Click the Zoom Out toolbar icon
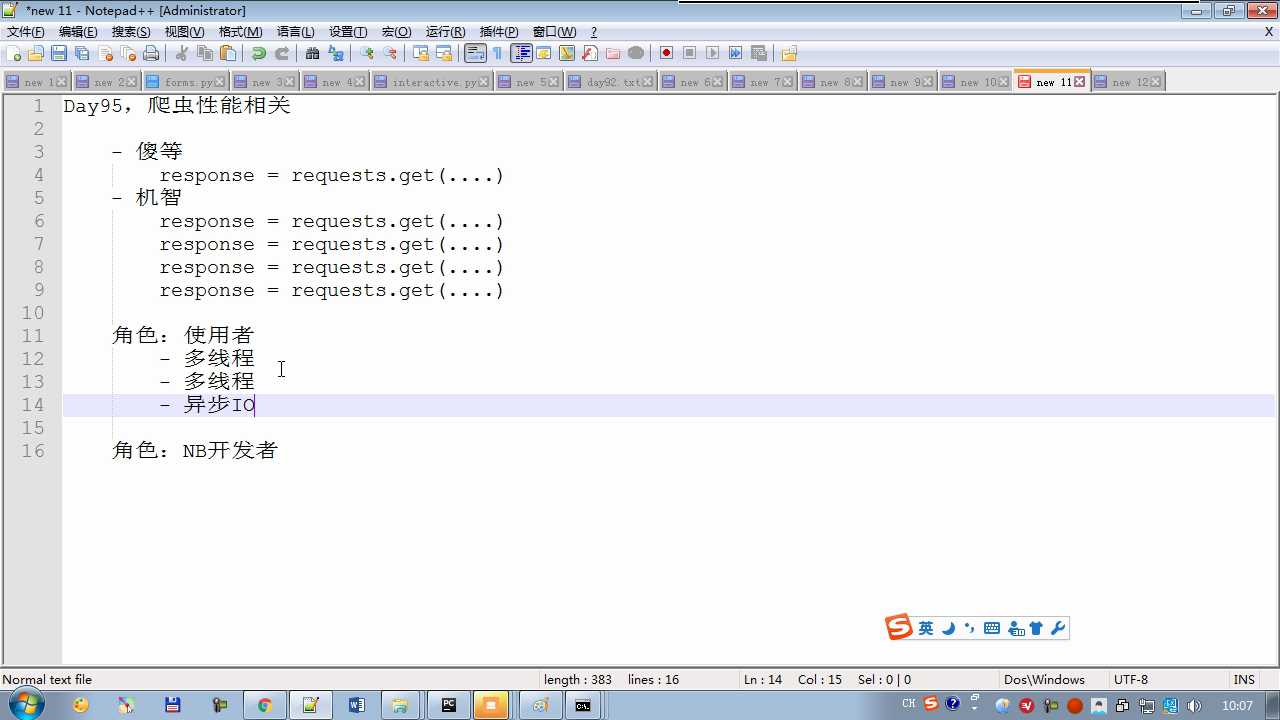Viewport: 1280px width, 720px height. click(390, 53)
